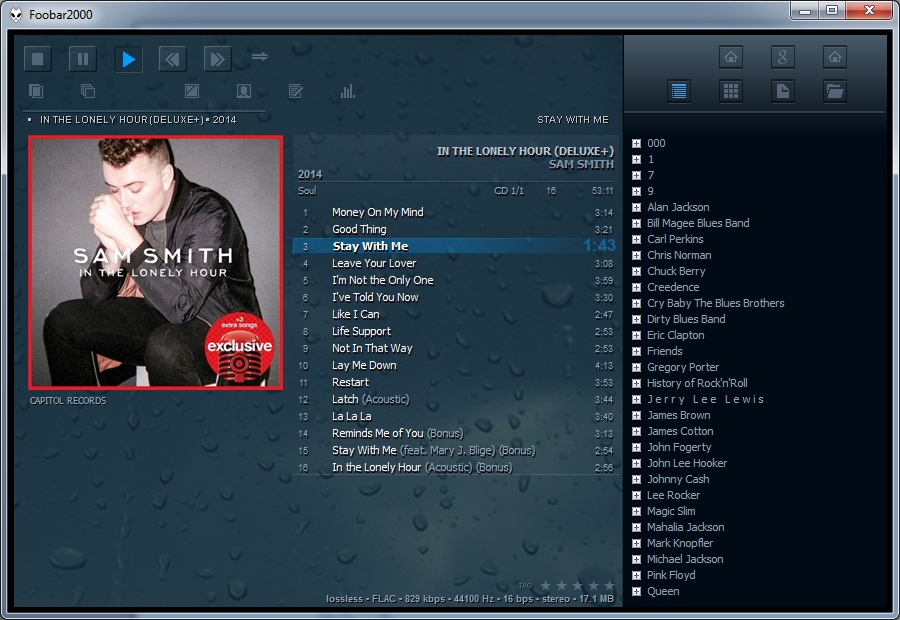This screenshot has width=900, height=620.
Task: Open the lyrics/notes edit icon
Action: click(x=296, y=91)
